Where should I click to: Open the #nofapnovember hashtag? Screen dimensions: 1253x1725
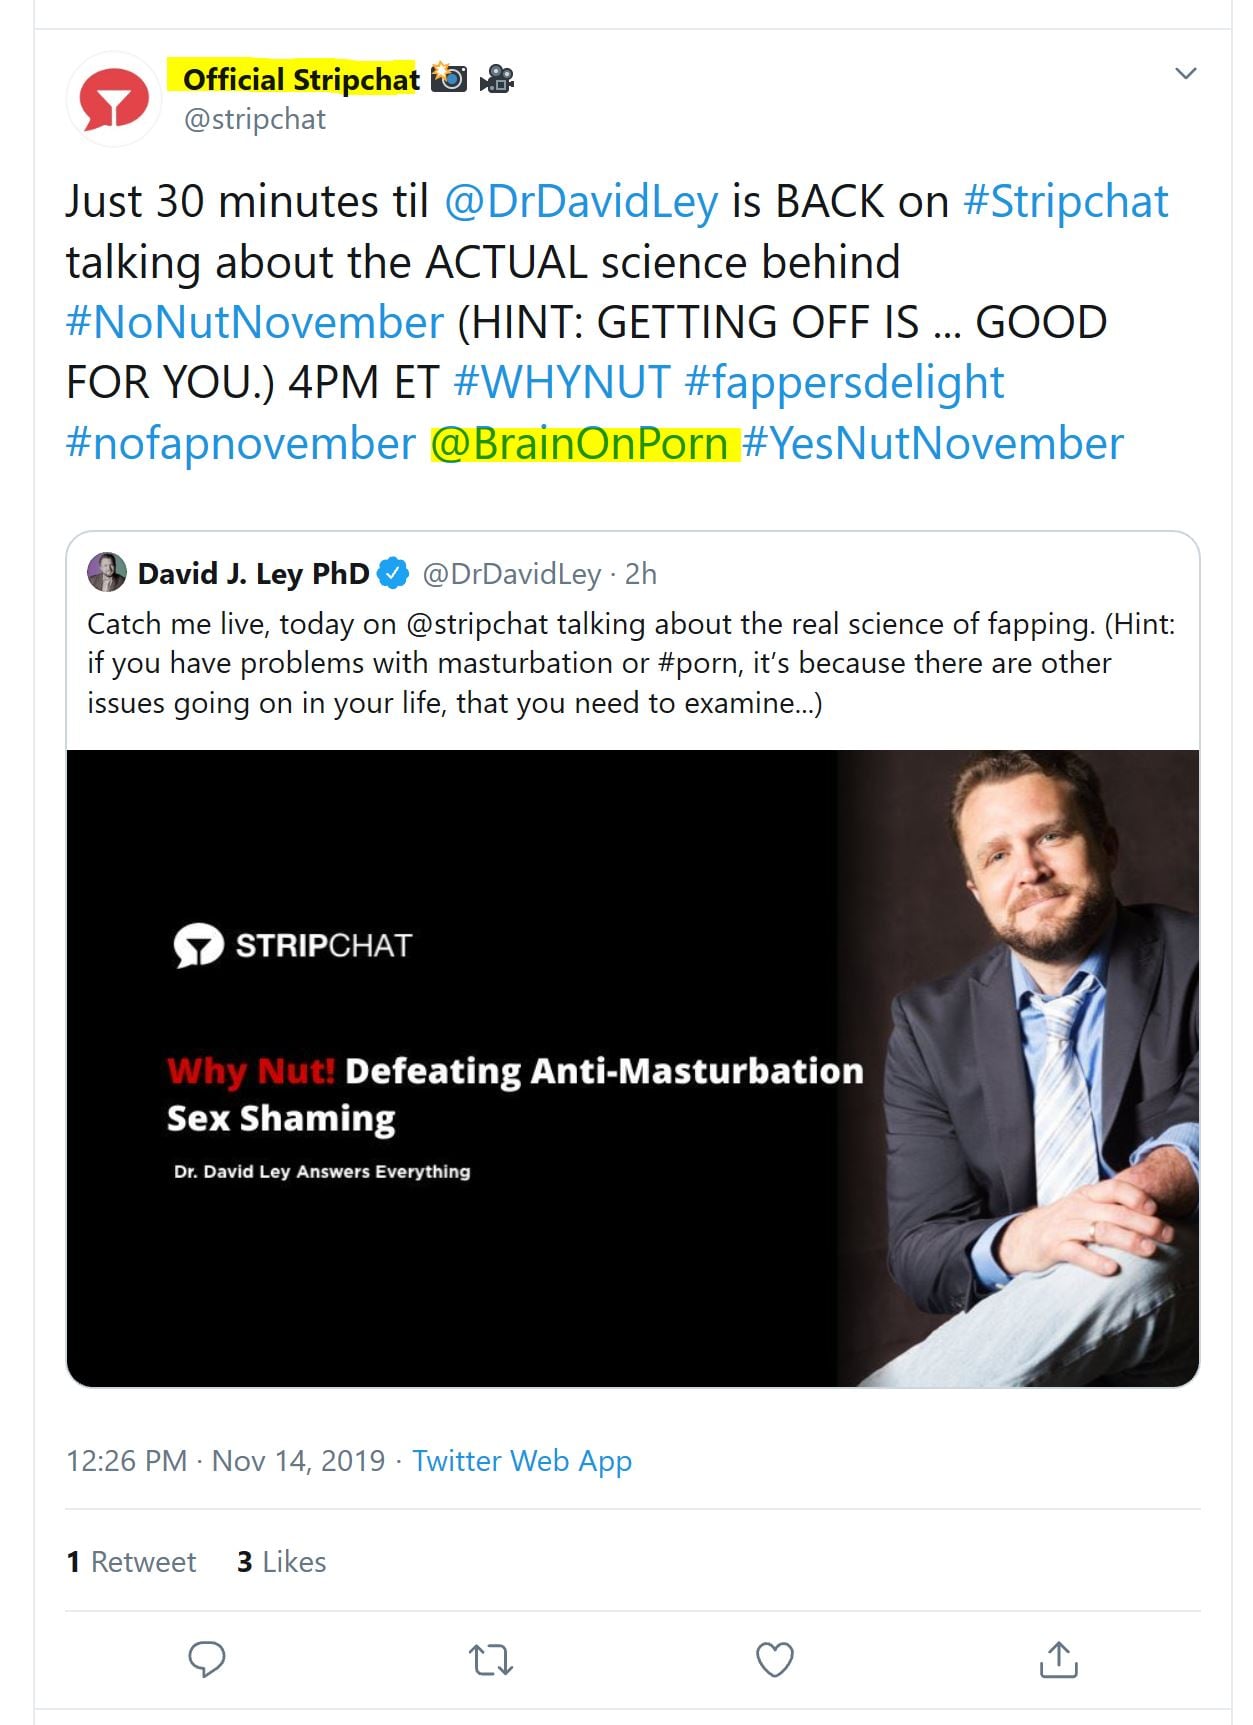[241, 443]
